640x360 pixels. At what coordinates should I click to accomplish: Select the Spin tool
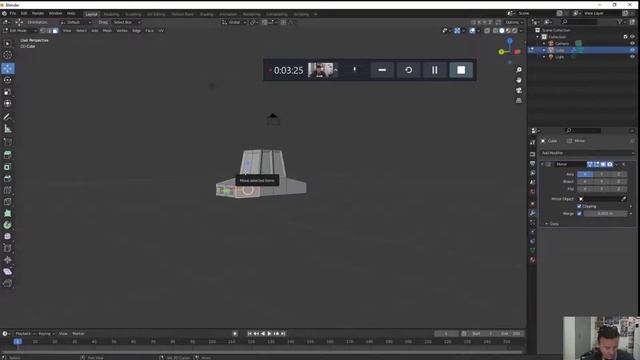coord(7,225)
